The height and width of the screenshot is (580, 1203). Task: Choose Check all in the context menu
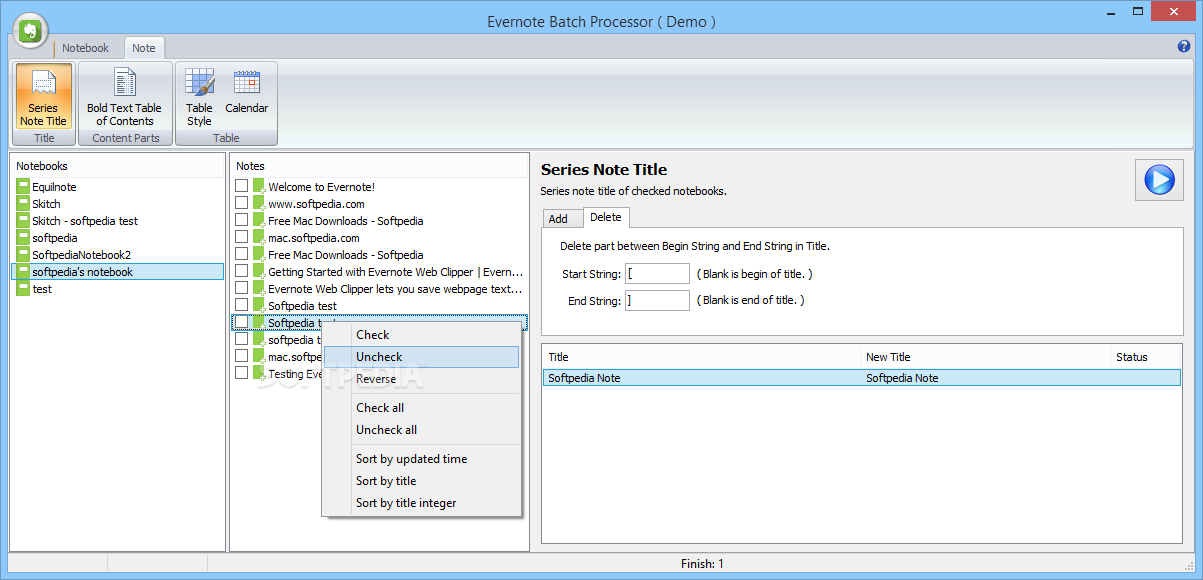point(421,408)
